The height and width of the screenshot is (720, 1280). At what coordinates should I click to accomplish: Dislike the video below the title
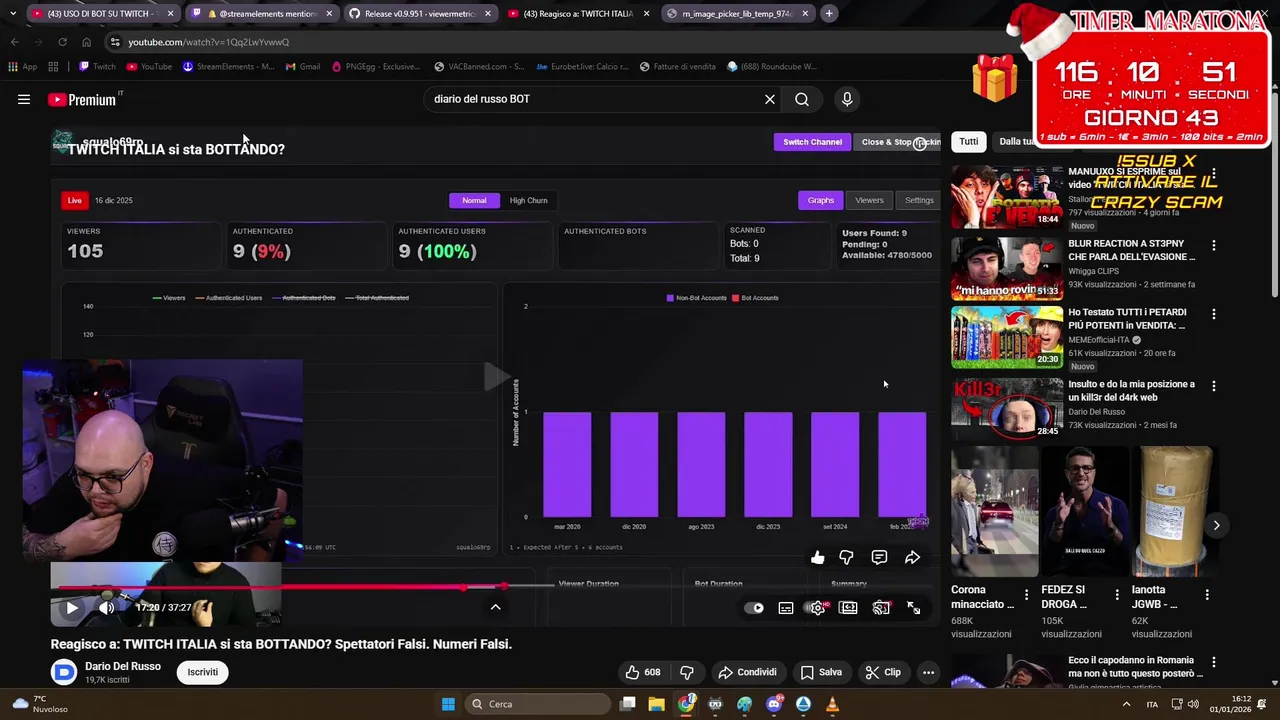tap(686, 672)
